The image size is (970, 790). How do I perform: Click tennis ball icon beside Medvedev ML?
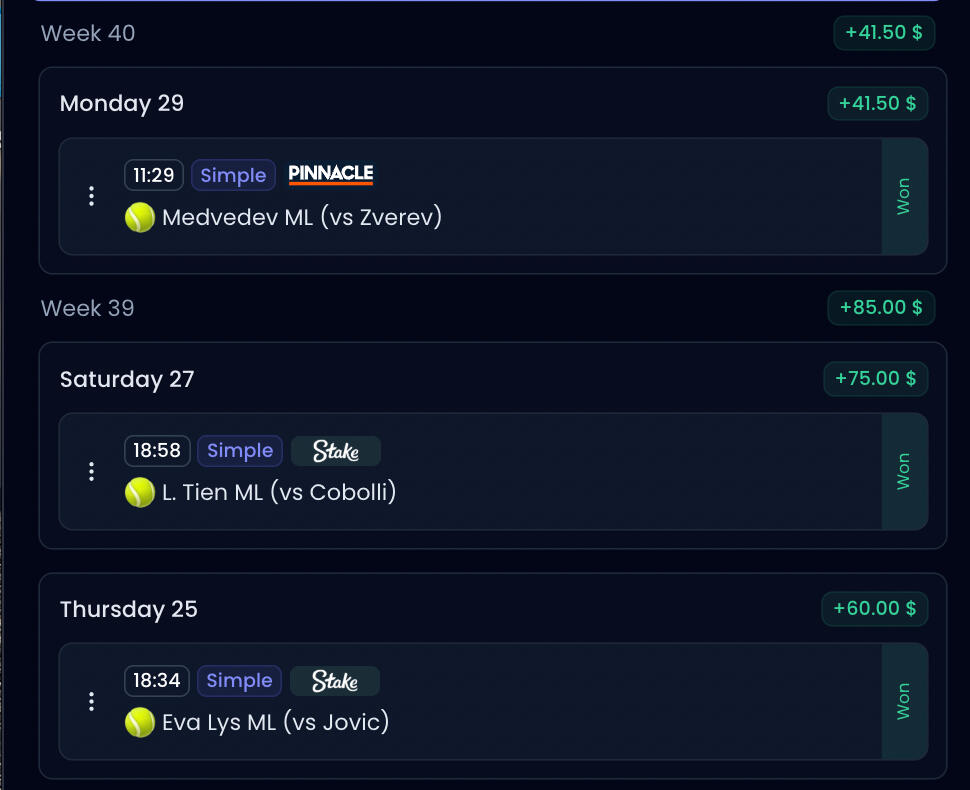(x=140, y=217)
